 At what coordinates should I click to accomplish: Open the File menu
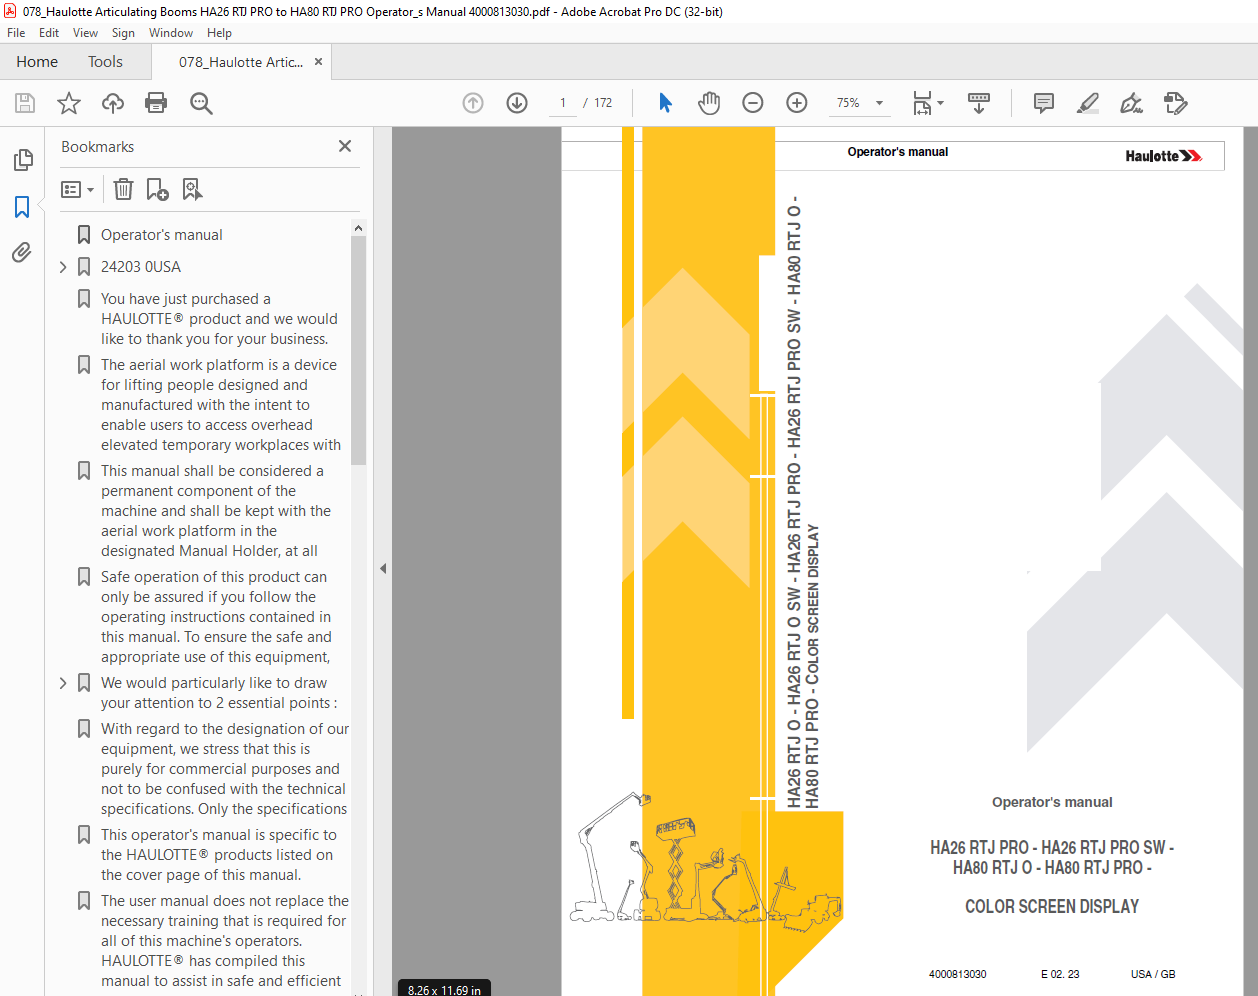tap(16, 33)
